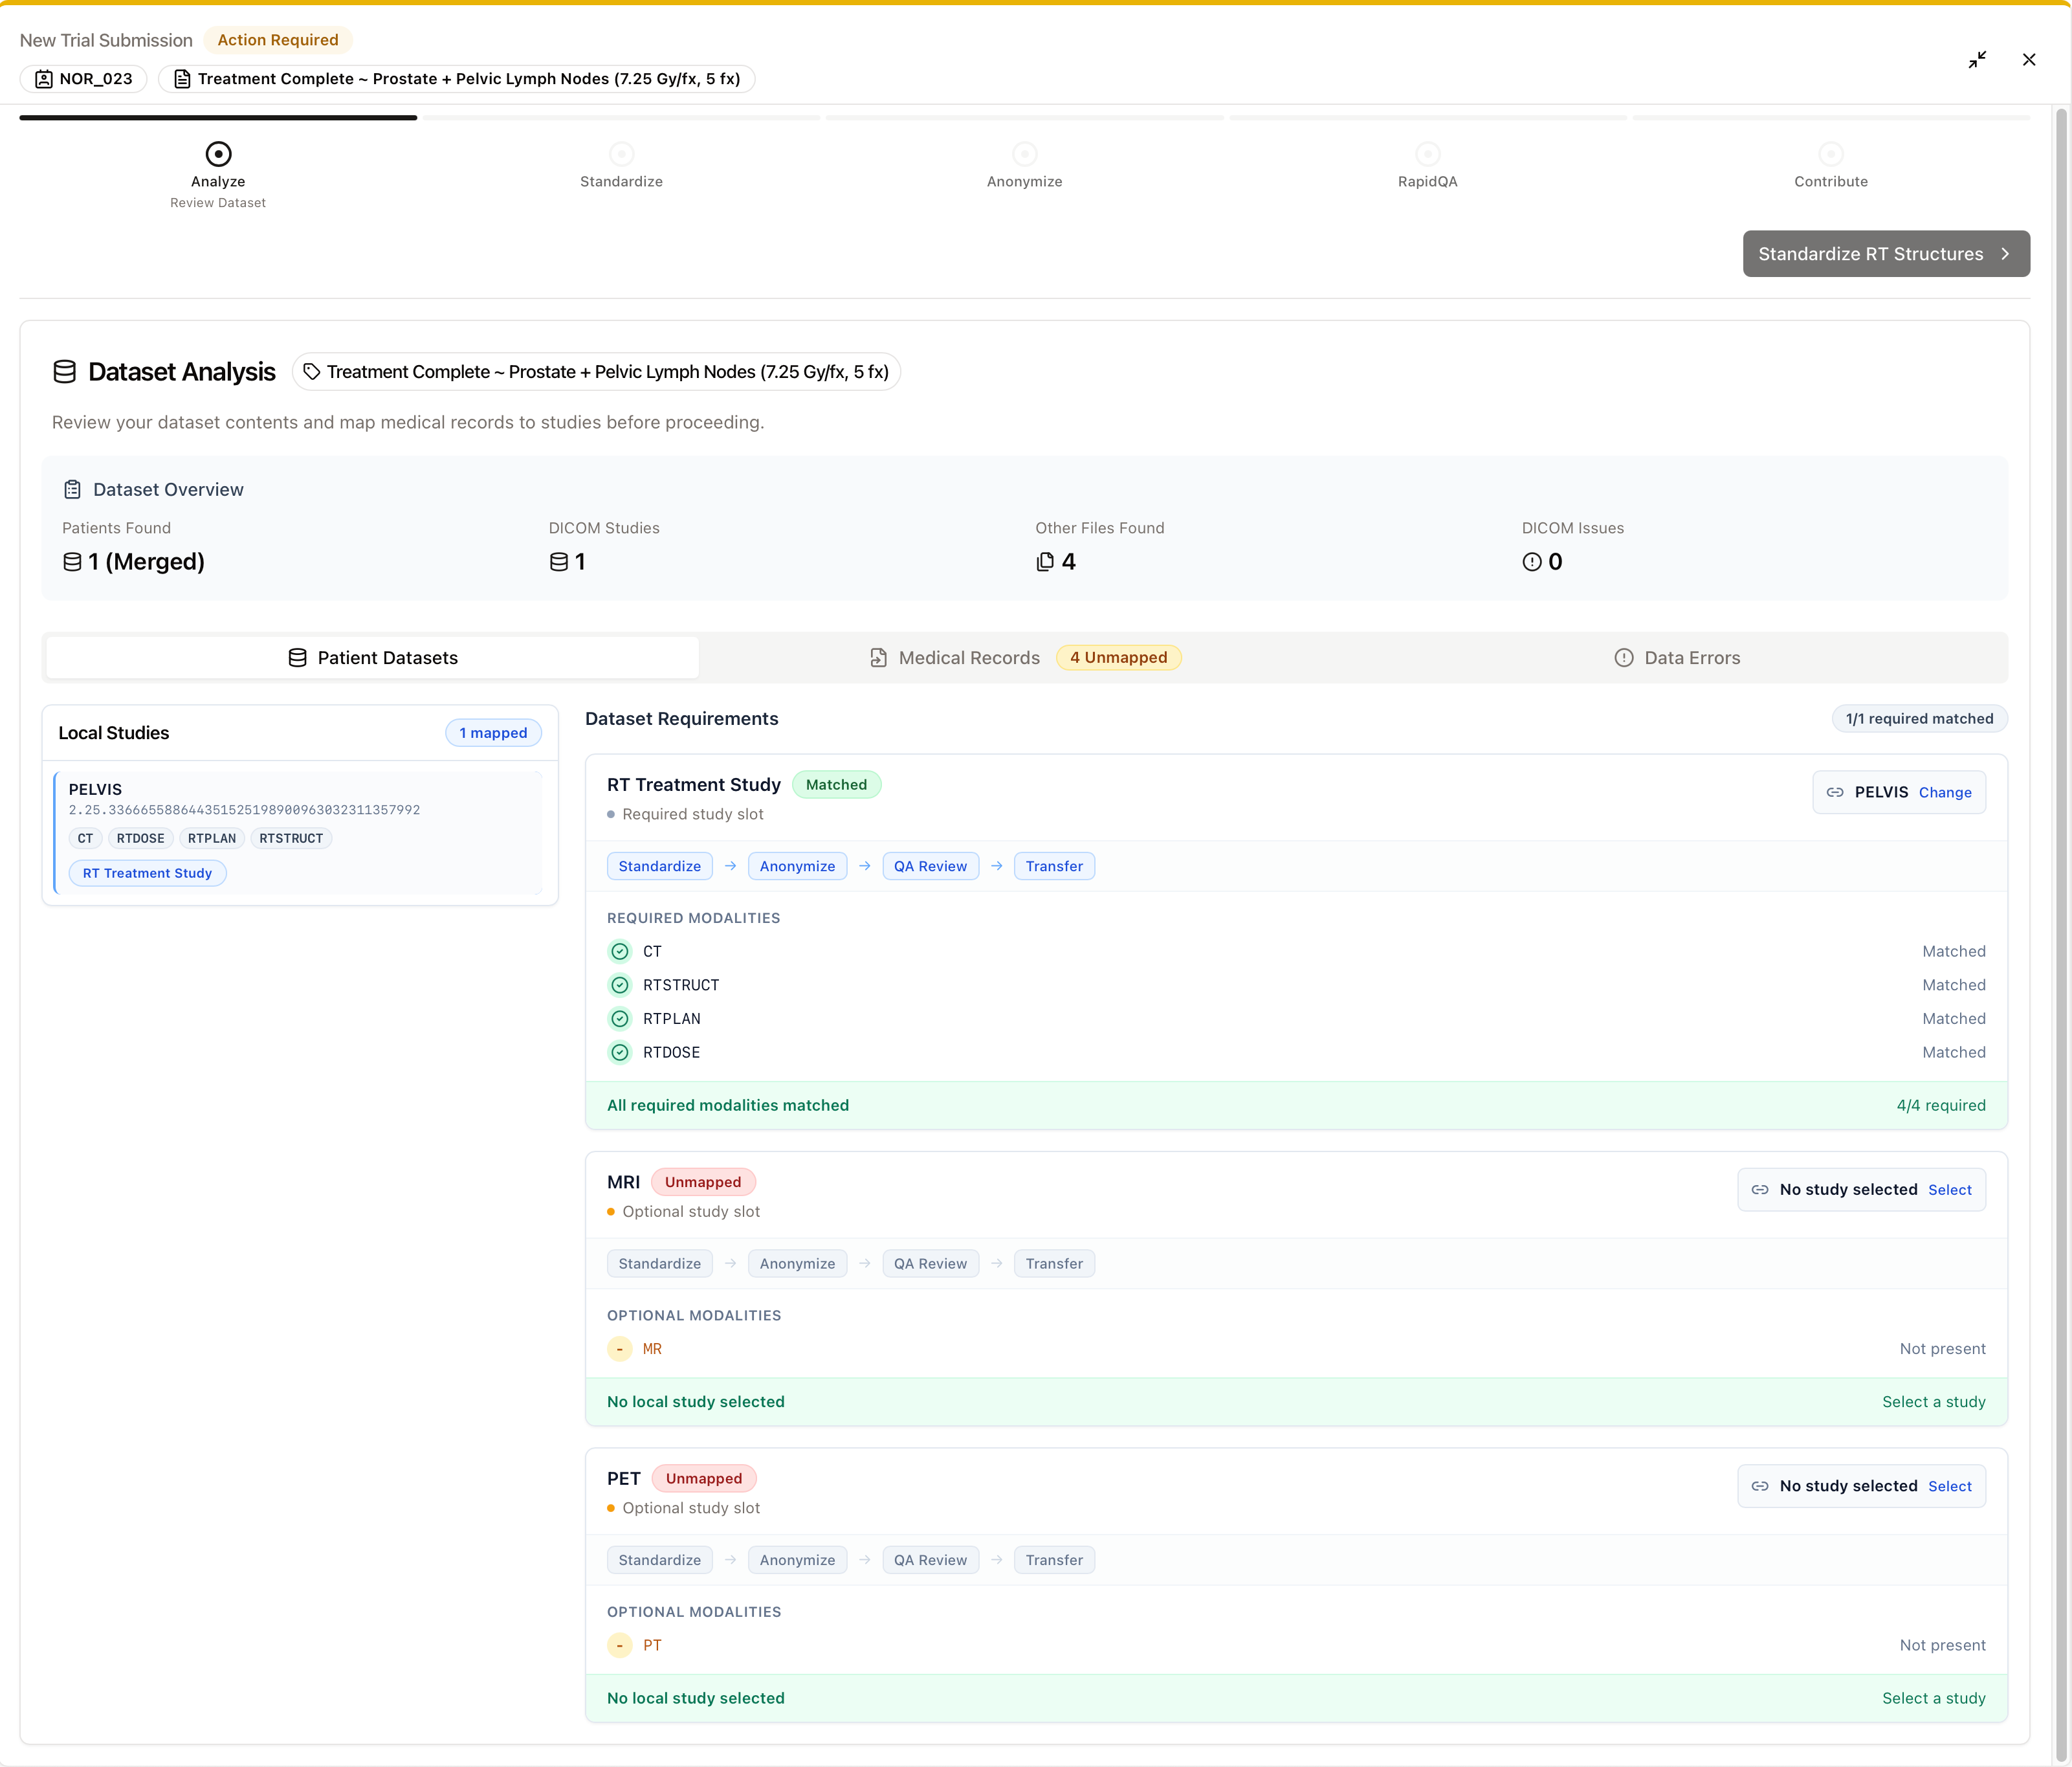2072x1767 pixels.
Task: Click Standardize step in RT Treatment Study
Action: [659, 867]
